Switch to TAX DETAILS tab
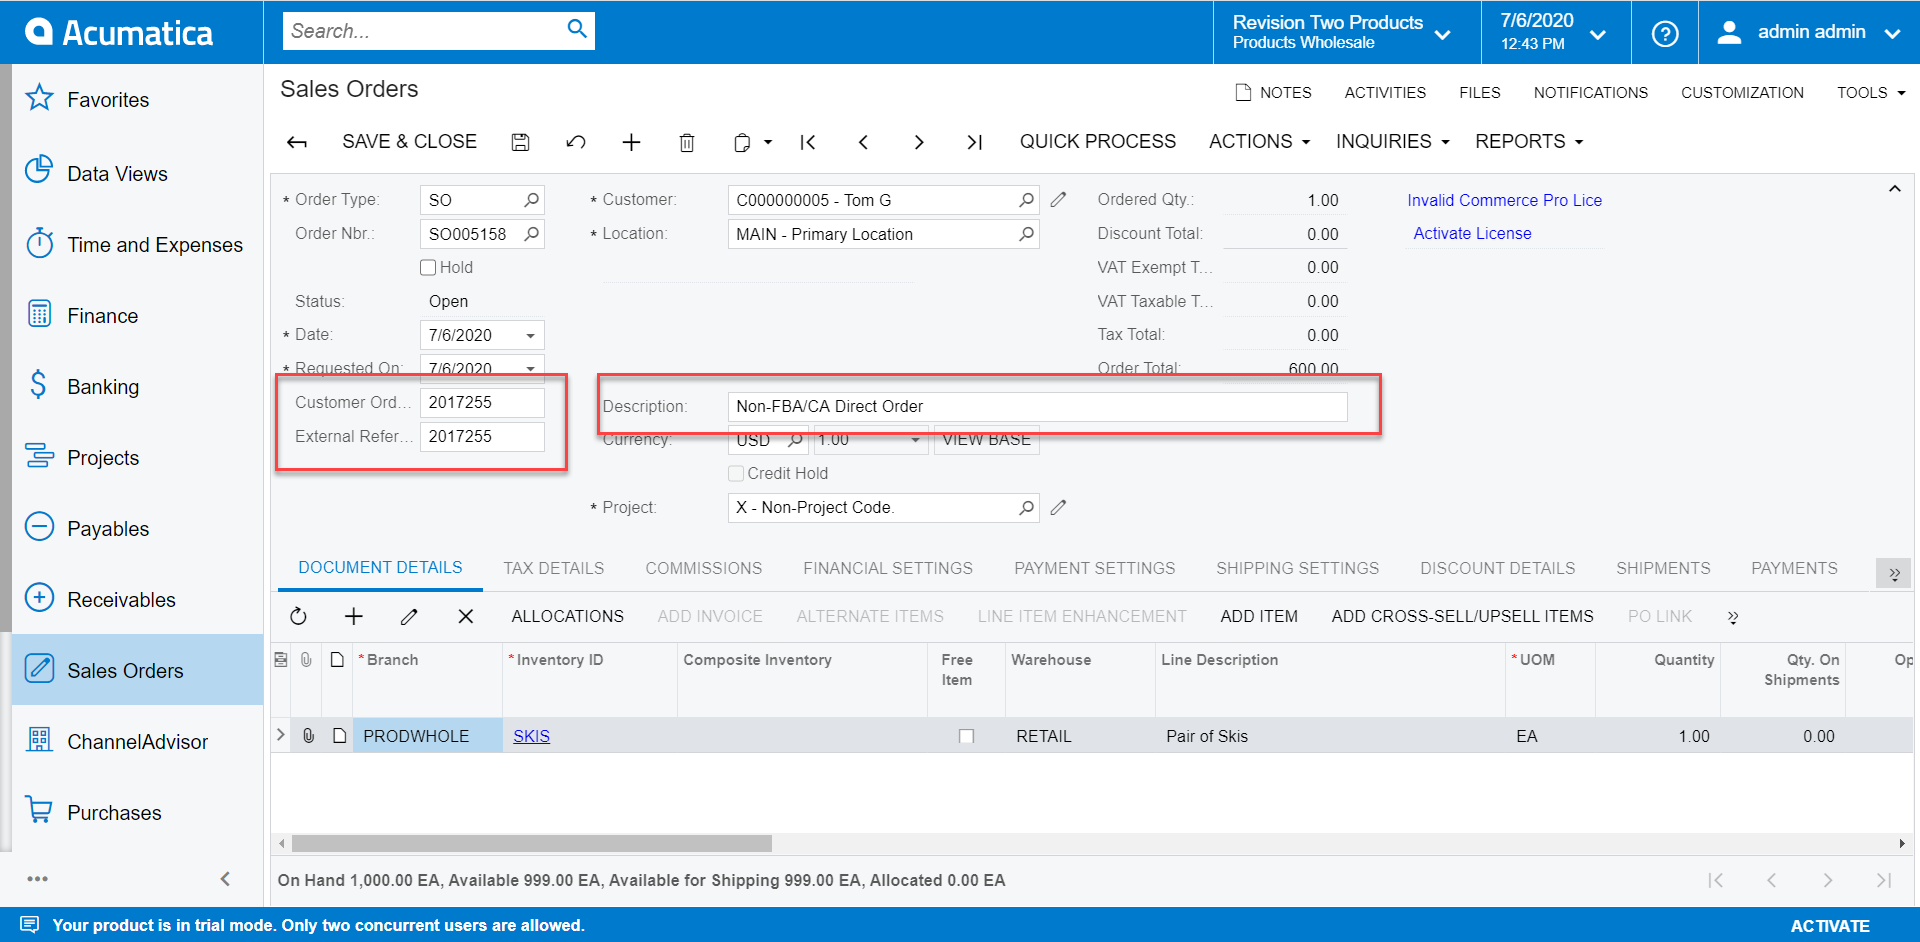This screenshot has height=942, width=1920. 554,568
